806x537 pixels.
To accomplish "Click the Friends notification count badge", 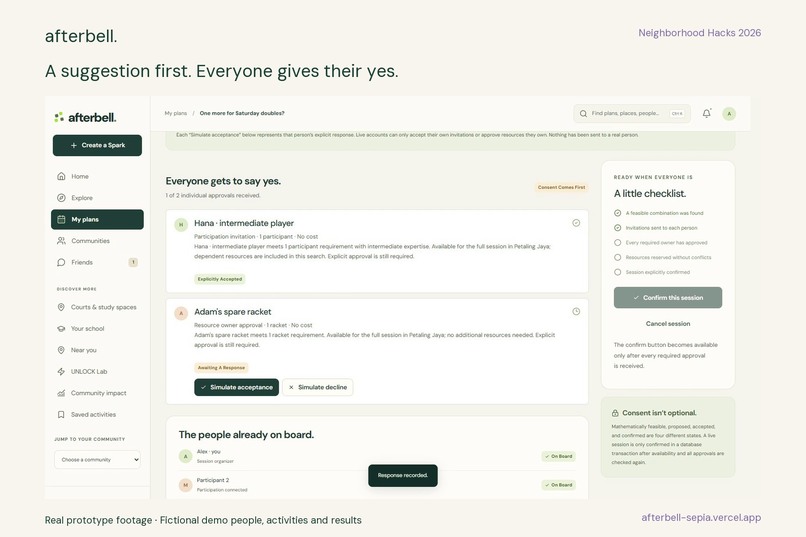I will click(x=133, y=263).
